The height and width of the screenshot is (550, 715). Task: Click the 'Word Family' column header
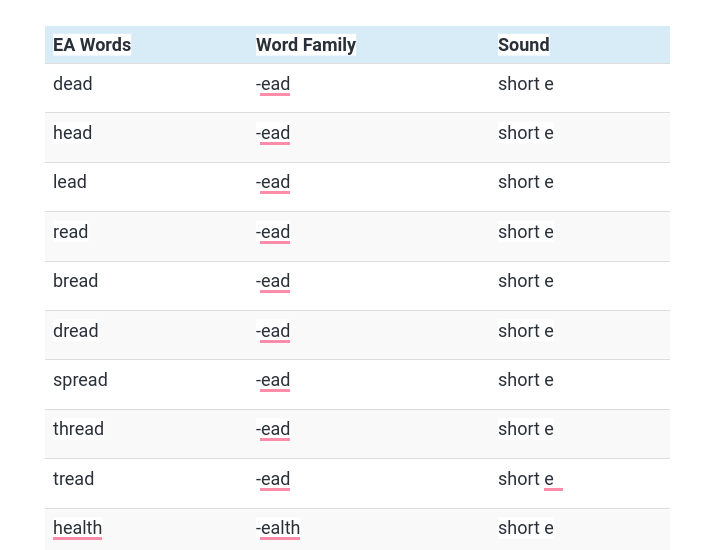point(306,45)
